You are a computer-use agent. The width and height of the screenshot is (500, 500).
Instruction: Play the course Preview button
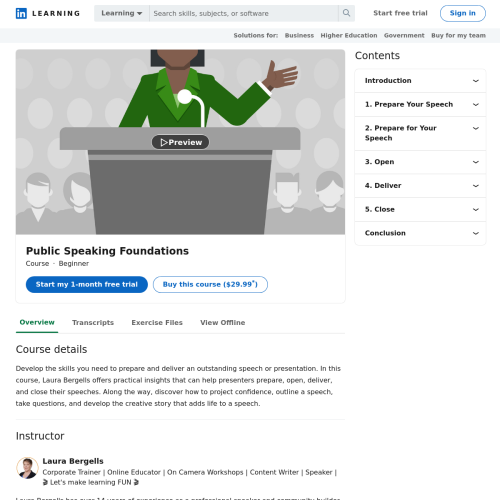pyautogui.click(x=180, y=142)
